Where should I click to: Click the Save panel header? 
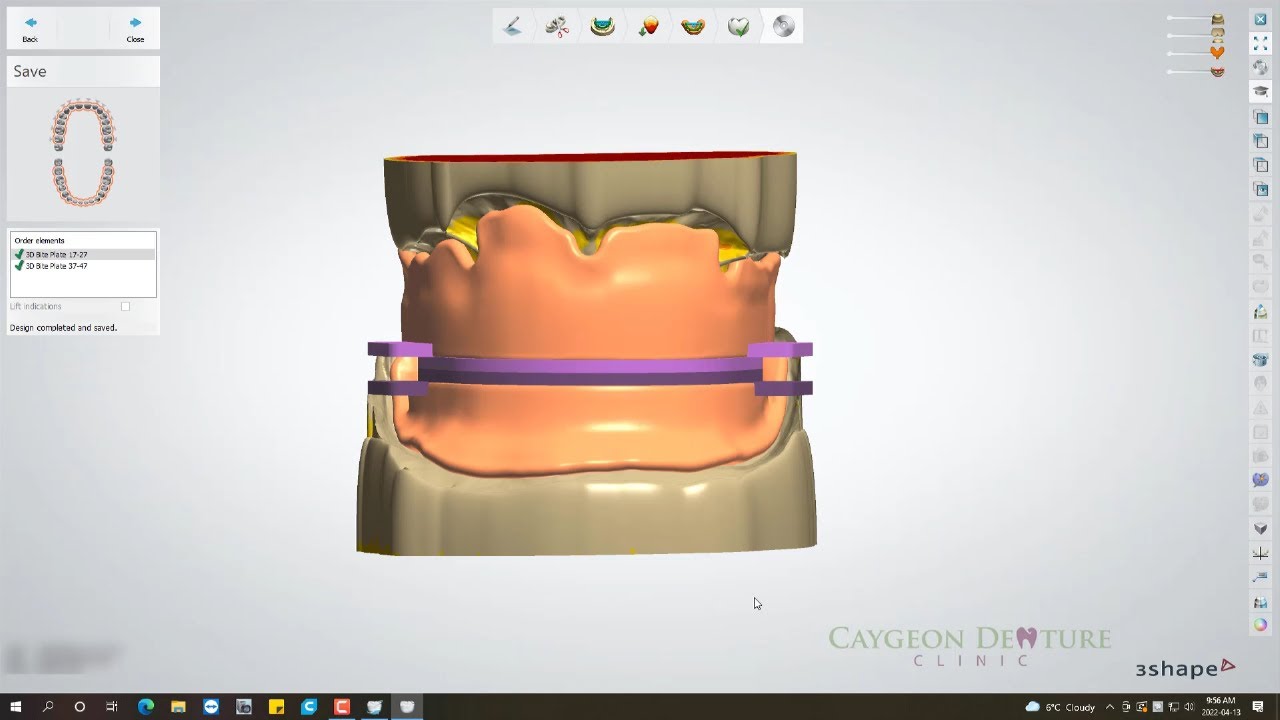point(83,71)
